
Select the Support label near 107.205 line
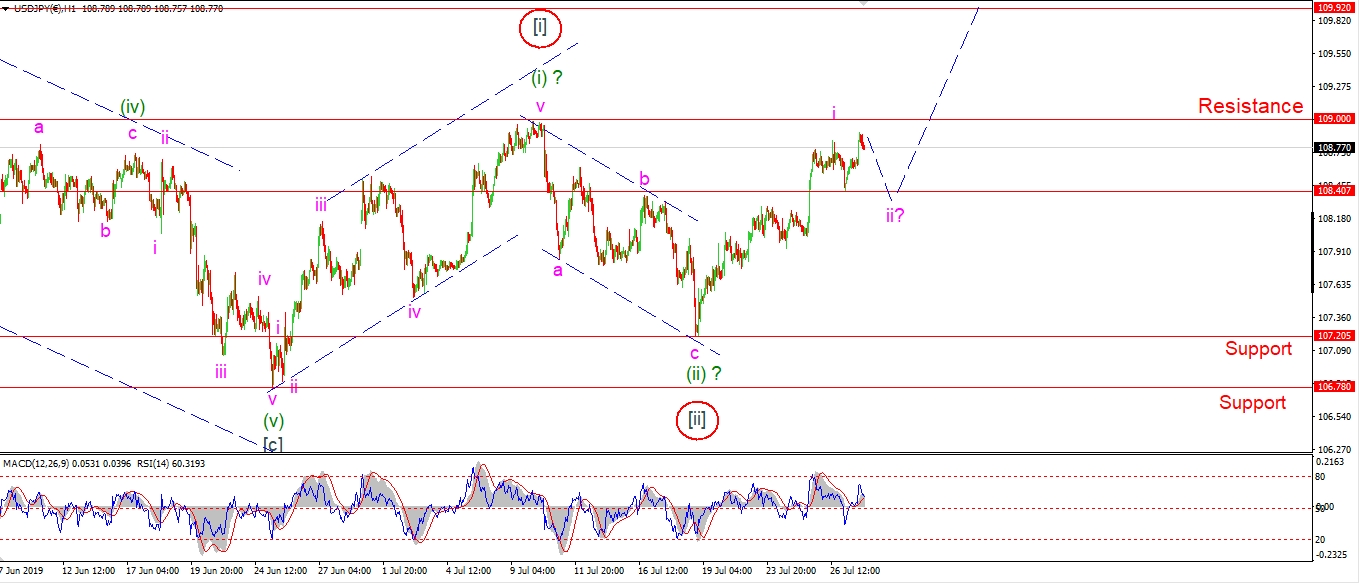1258,349
